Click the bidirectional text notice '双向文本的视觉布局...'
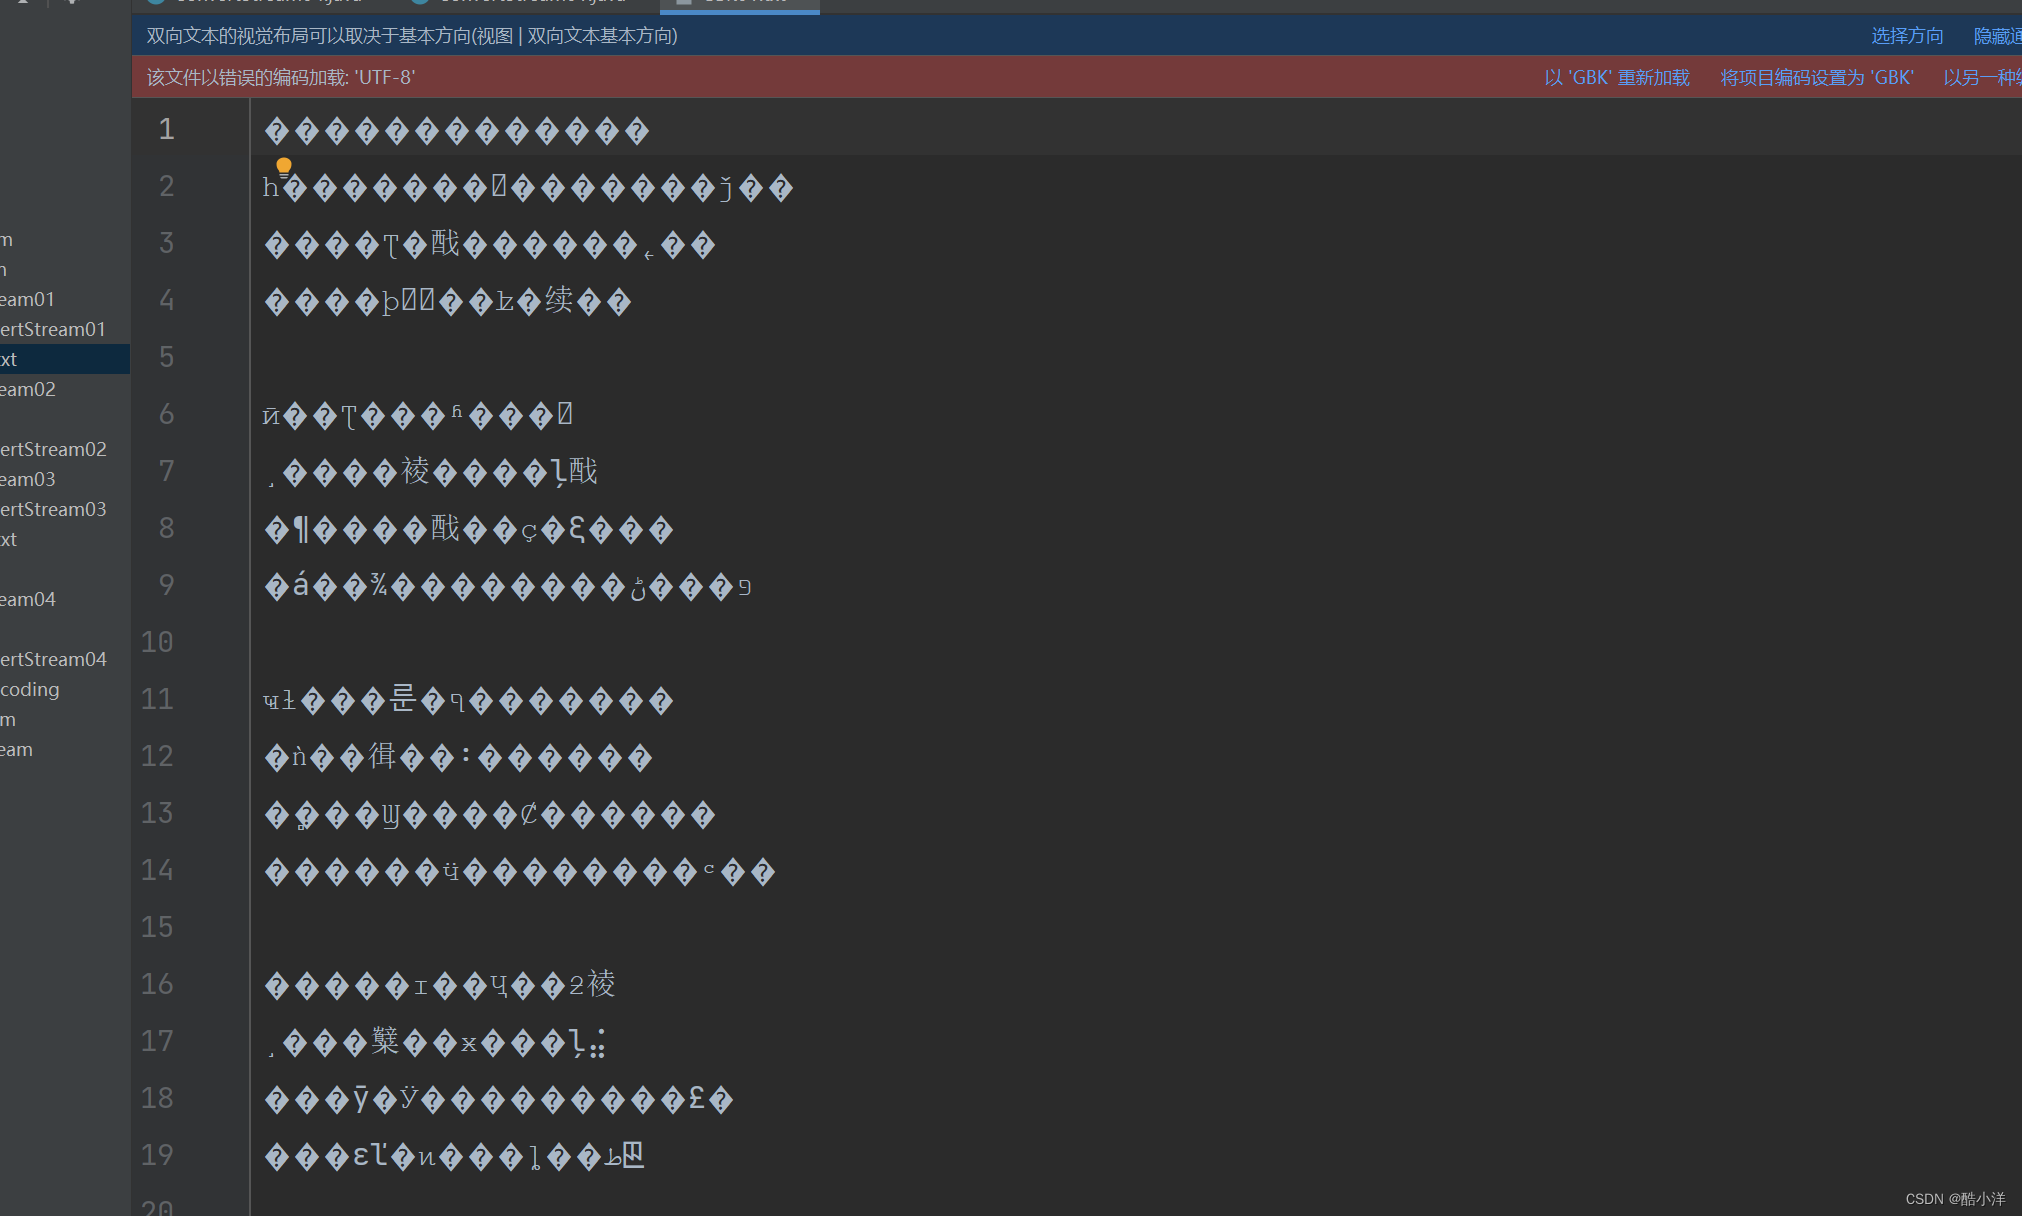The width and height of the screenshot is (2022, 1216). [412, 36]
